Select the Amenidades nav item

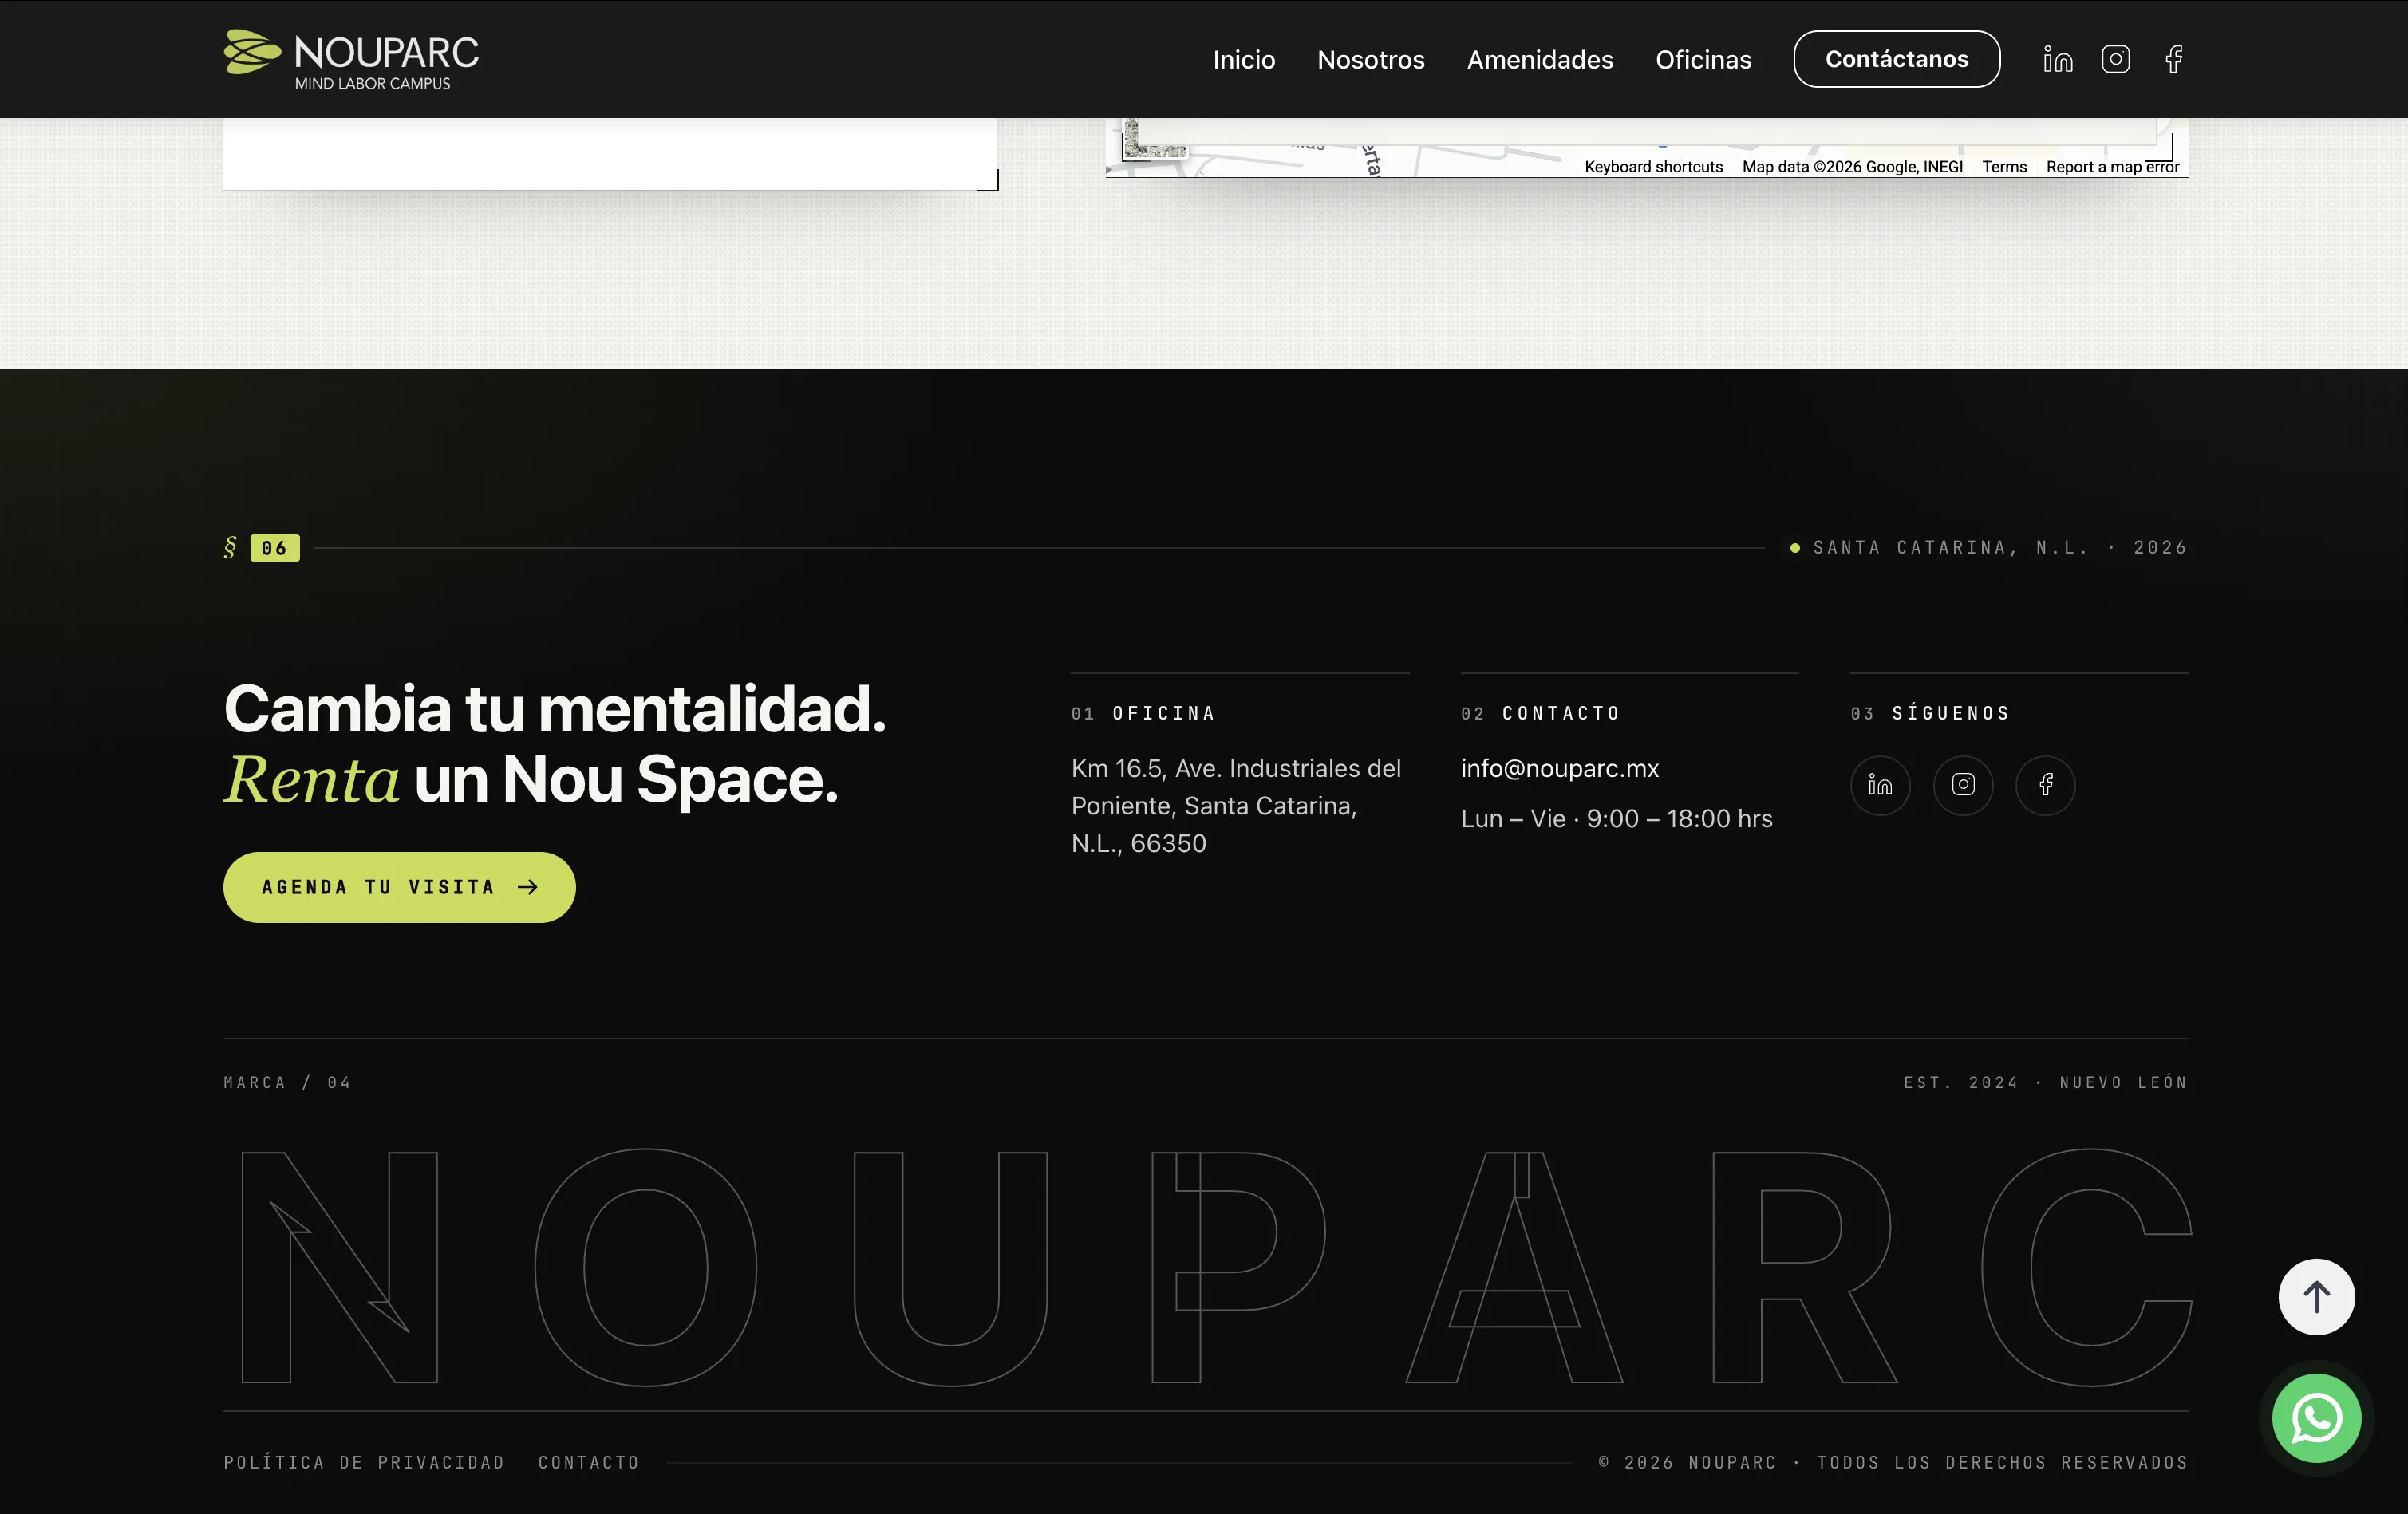pyautogui.click(x=1540, y=59)
